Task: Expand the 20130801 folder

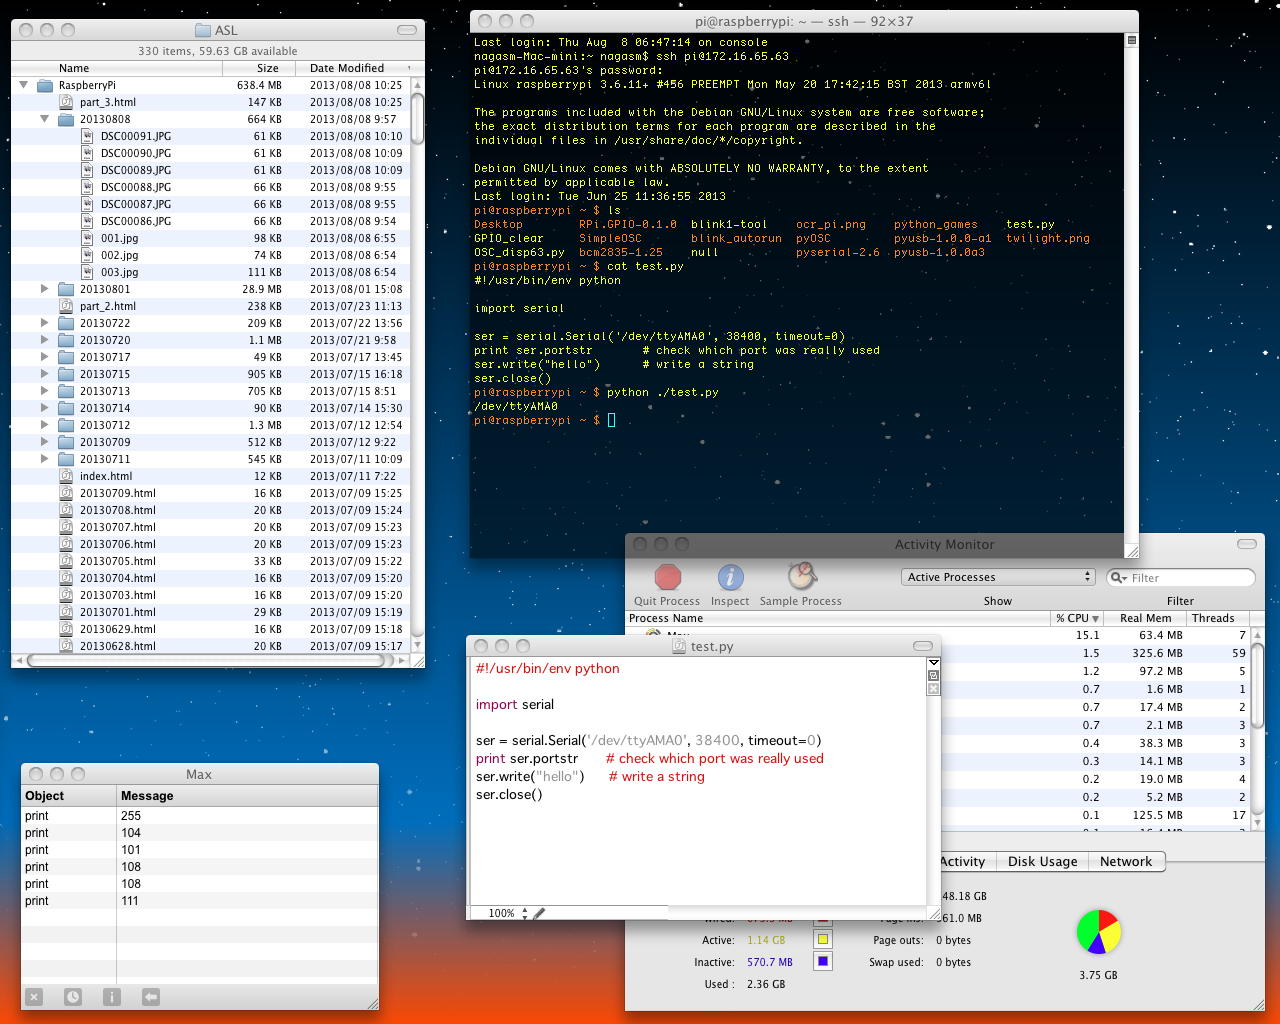Action: 45,289
